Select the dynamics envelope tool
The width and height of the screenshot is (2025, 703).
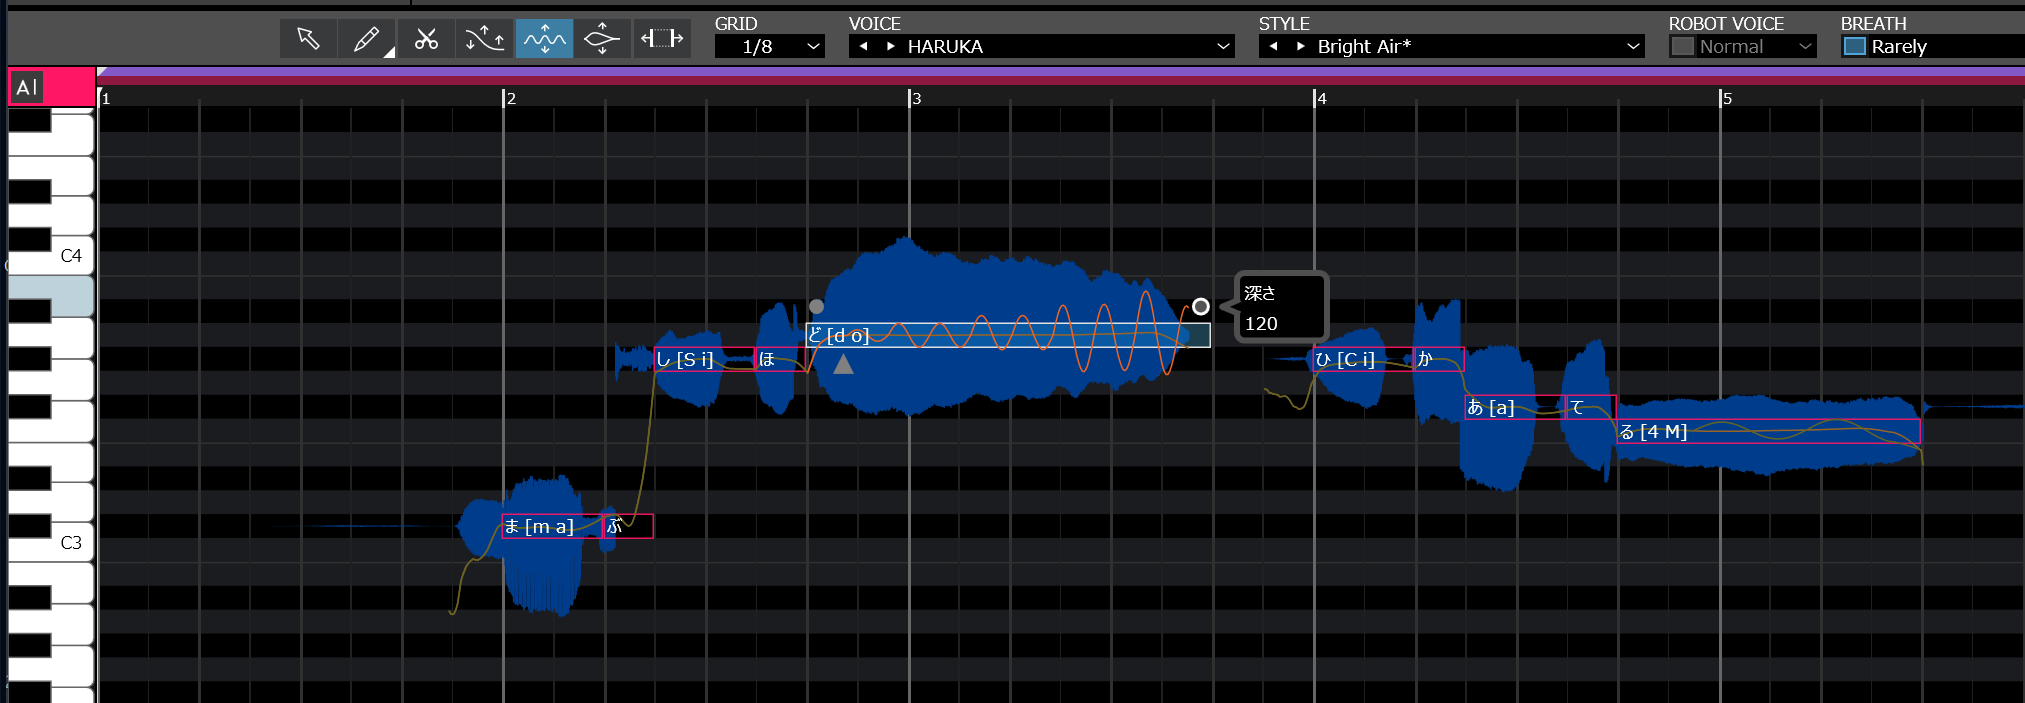pos(603,39)
